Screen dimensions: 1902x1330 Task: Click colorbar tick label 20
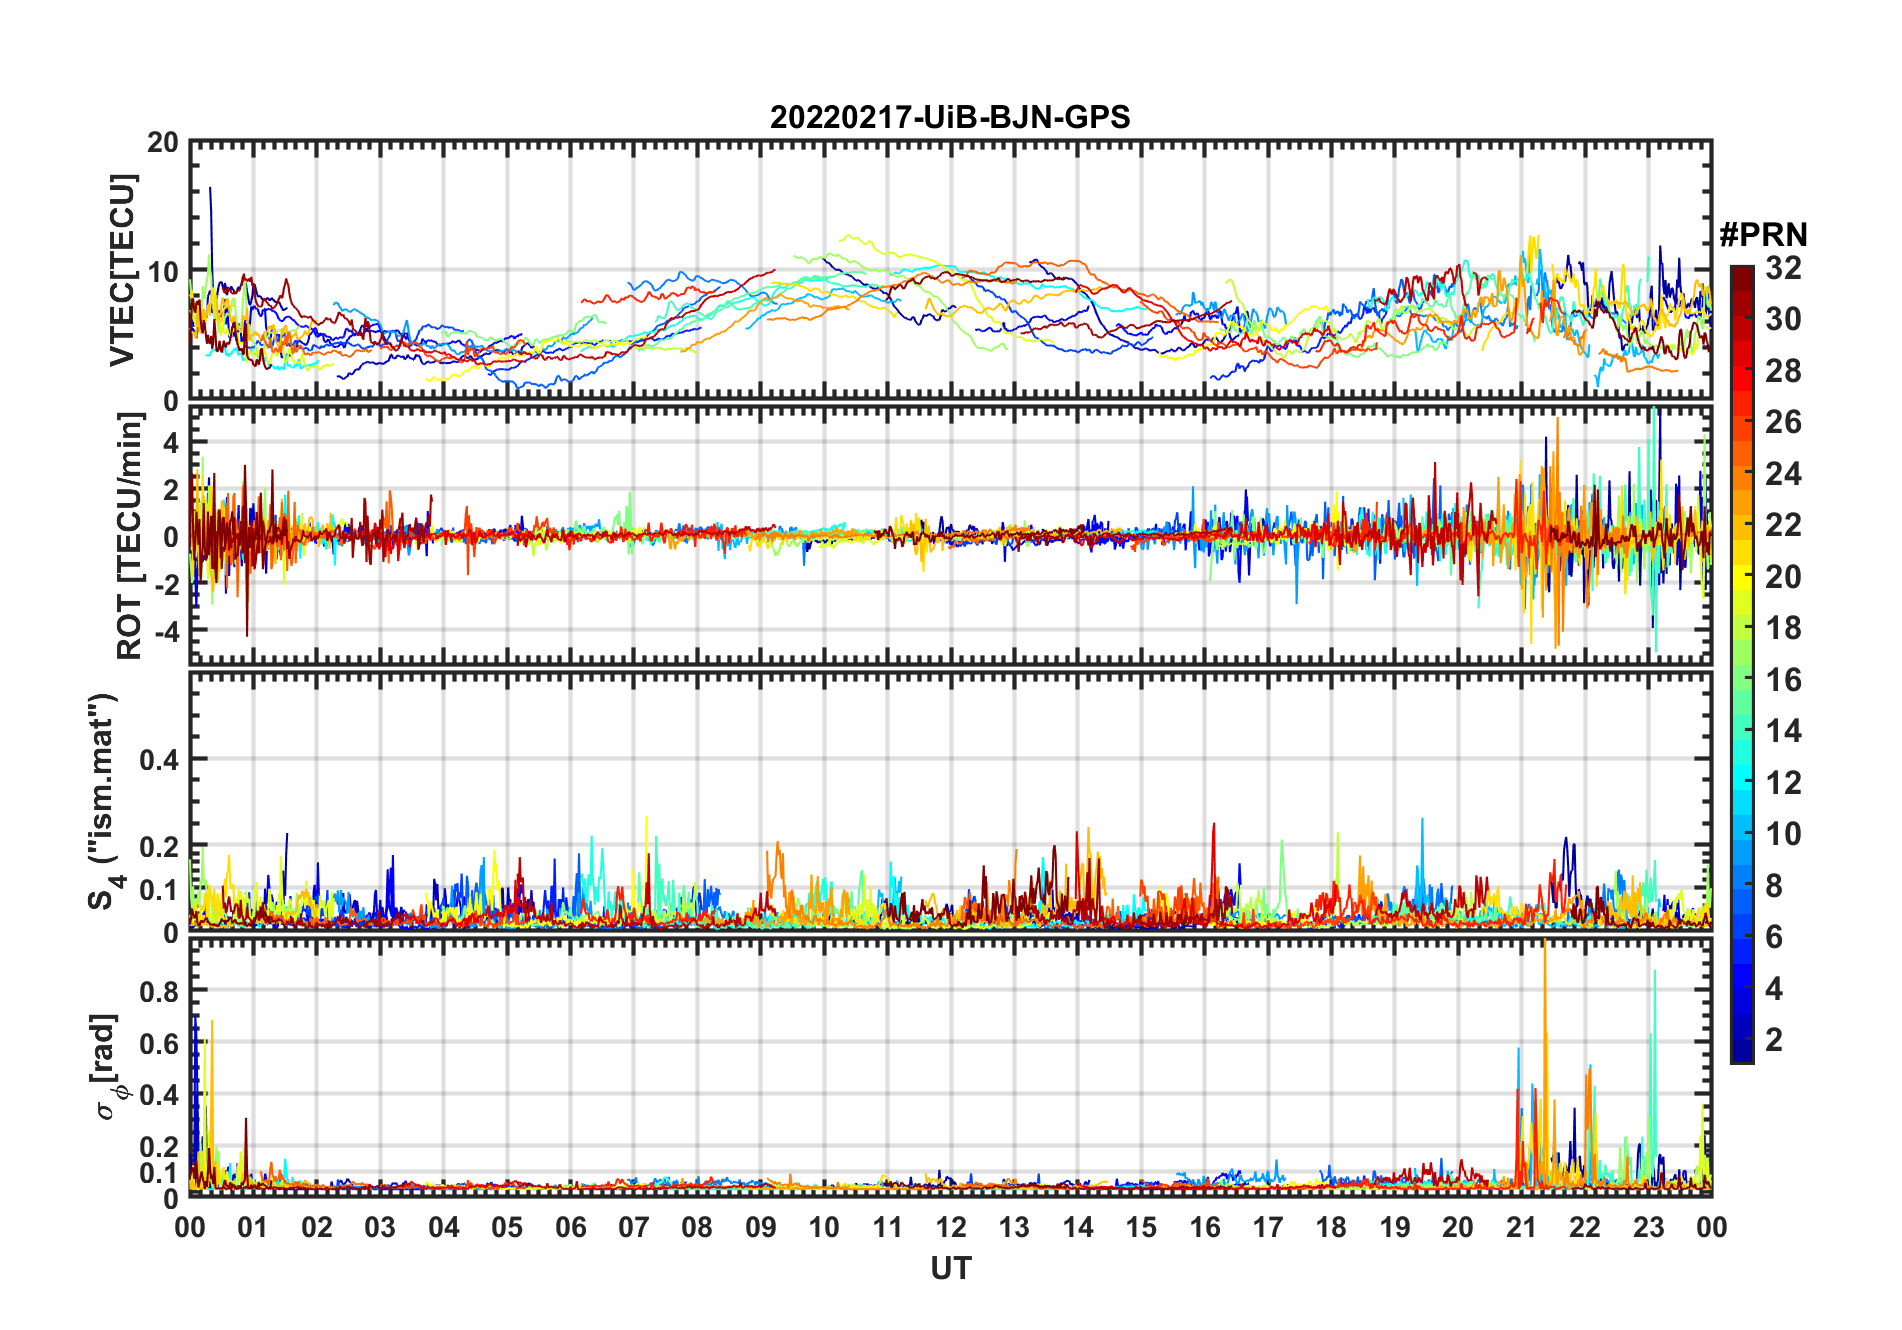(1783, 577)
